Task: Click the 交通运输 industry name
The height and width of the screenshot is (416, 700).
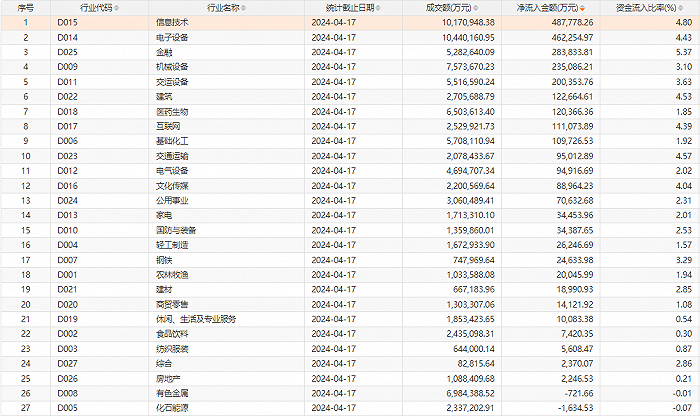Action: tap(172, 156)
